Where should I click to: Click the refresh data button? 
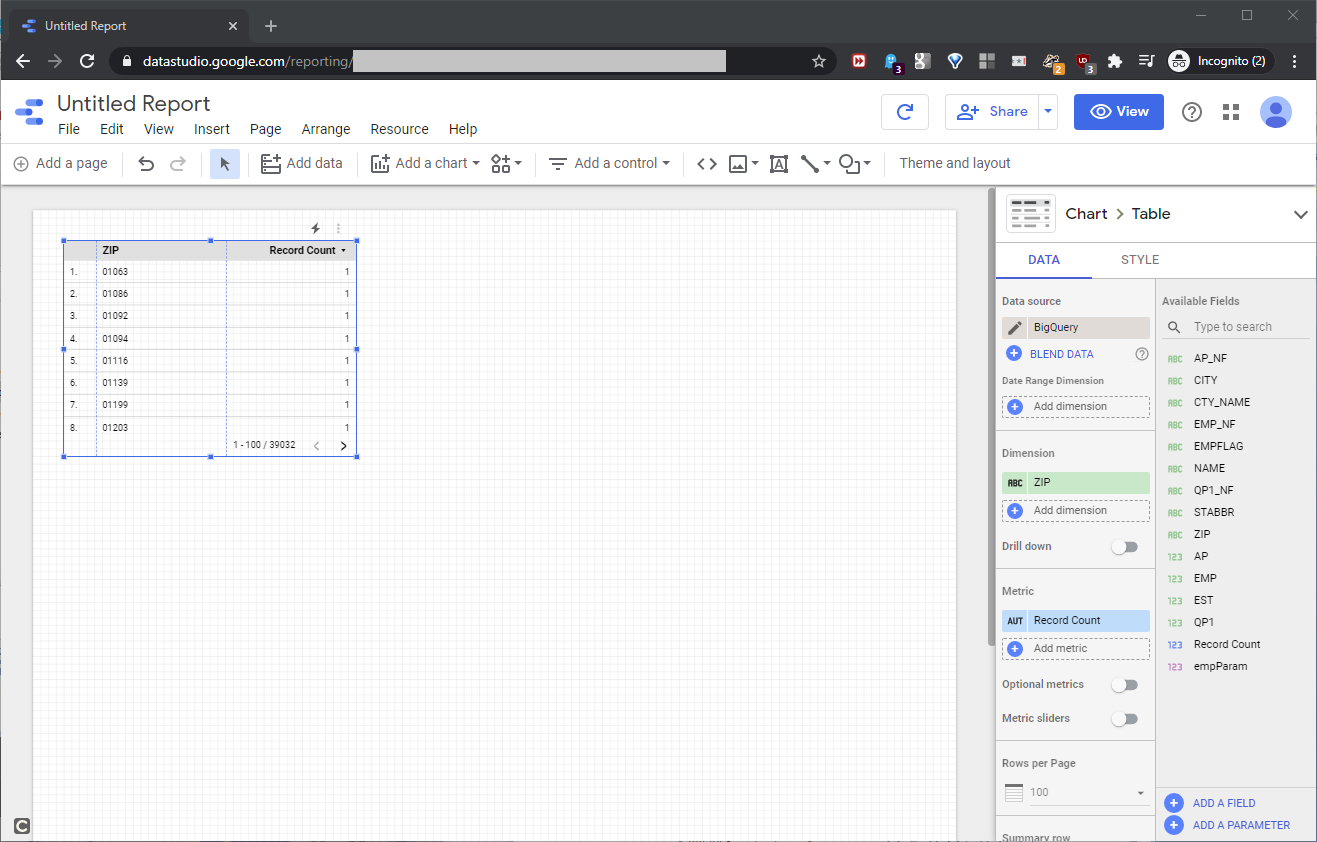tap(905, 112)
